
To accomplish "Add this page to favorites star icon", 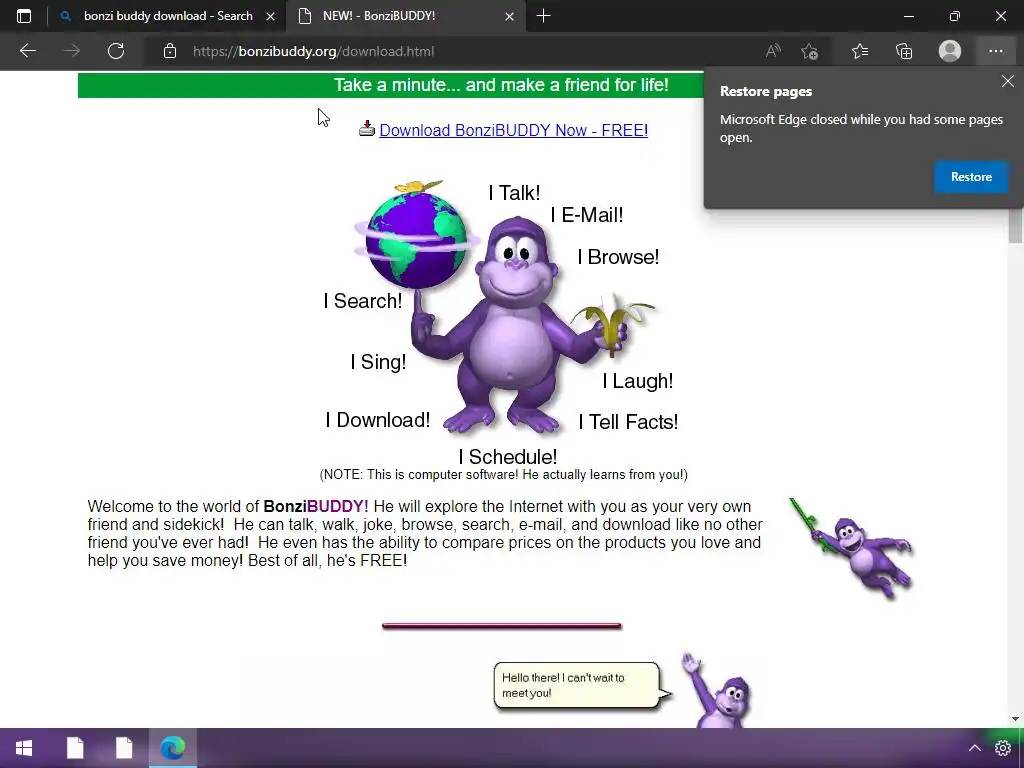I will [810, 51].
